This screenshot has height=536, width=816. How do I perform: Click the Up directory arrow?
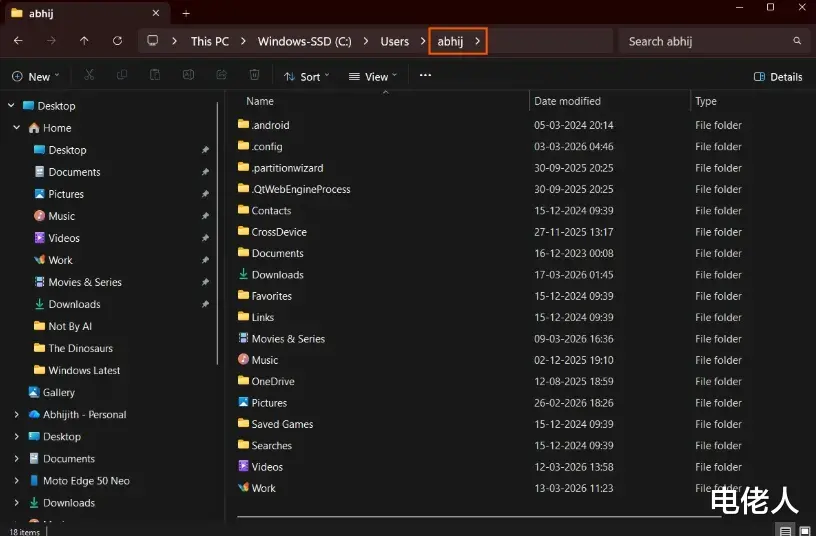[x=84, y=41]
